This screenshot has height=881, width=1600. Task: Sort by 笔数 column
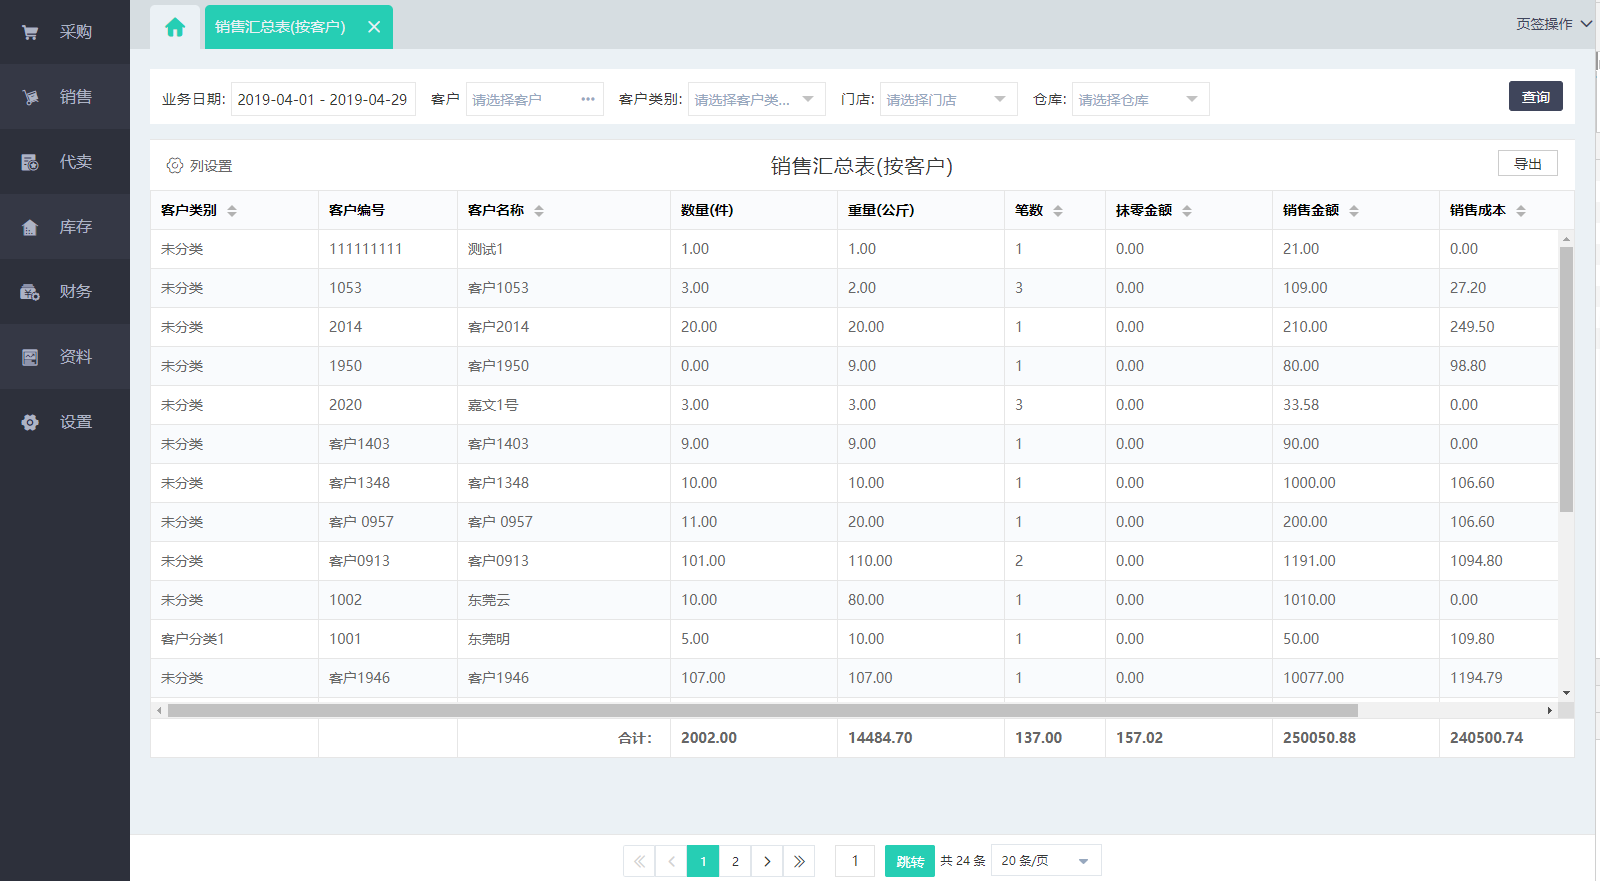coord(1058,210)
